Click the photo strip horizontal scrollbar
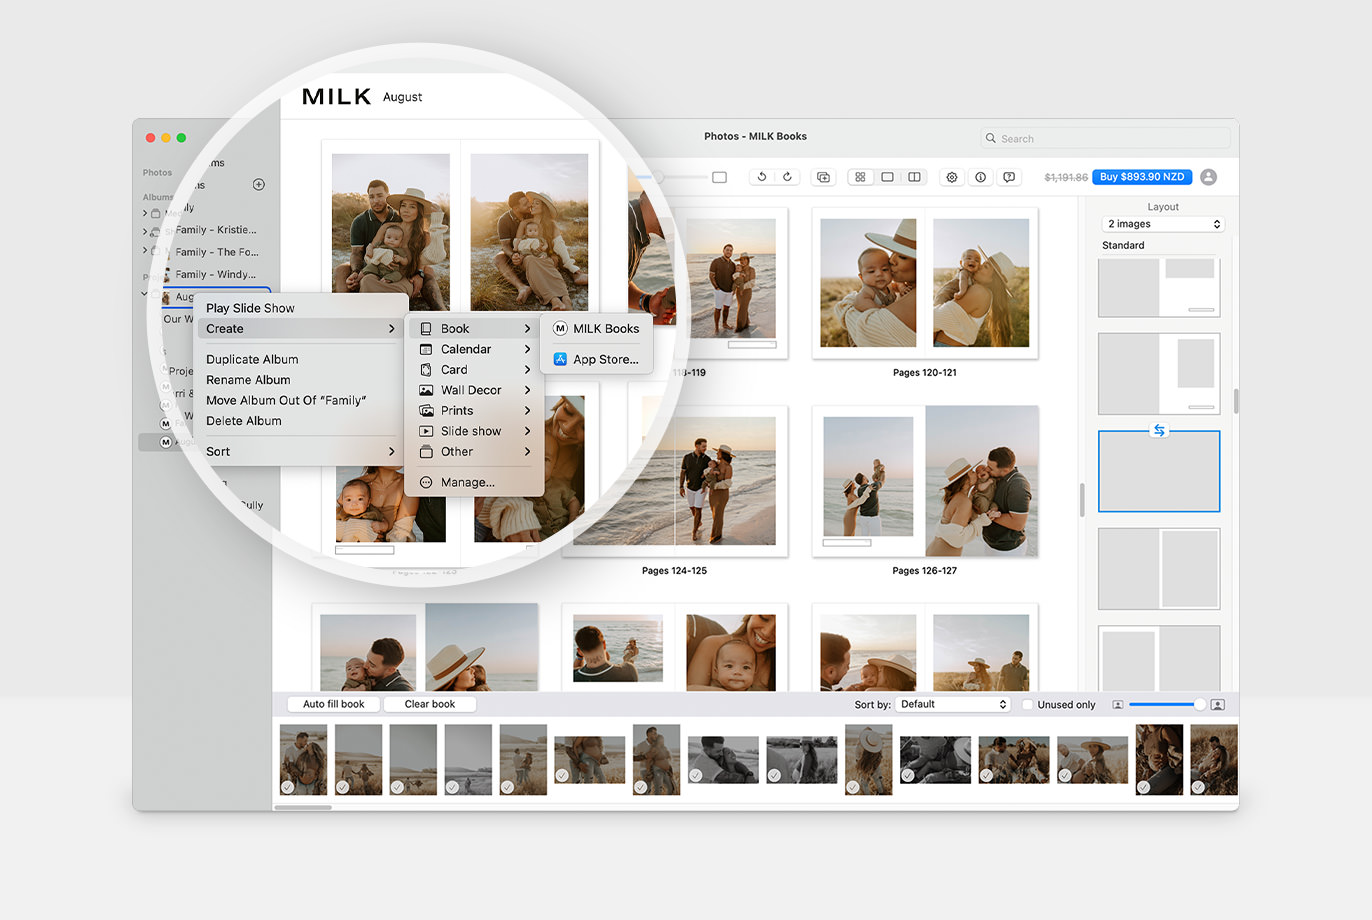The width and height of the screenshot is (1372, 920). [303, 807]
